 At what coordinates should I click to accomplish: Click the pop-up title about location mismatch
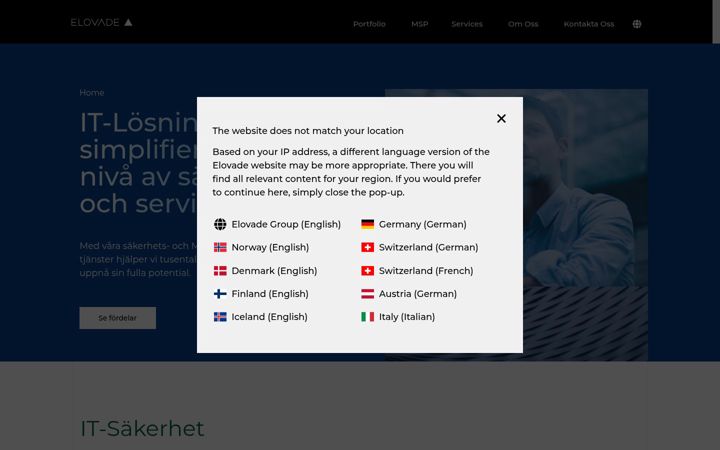tap(308, 131)
